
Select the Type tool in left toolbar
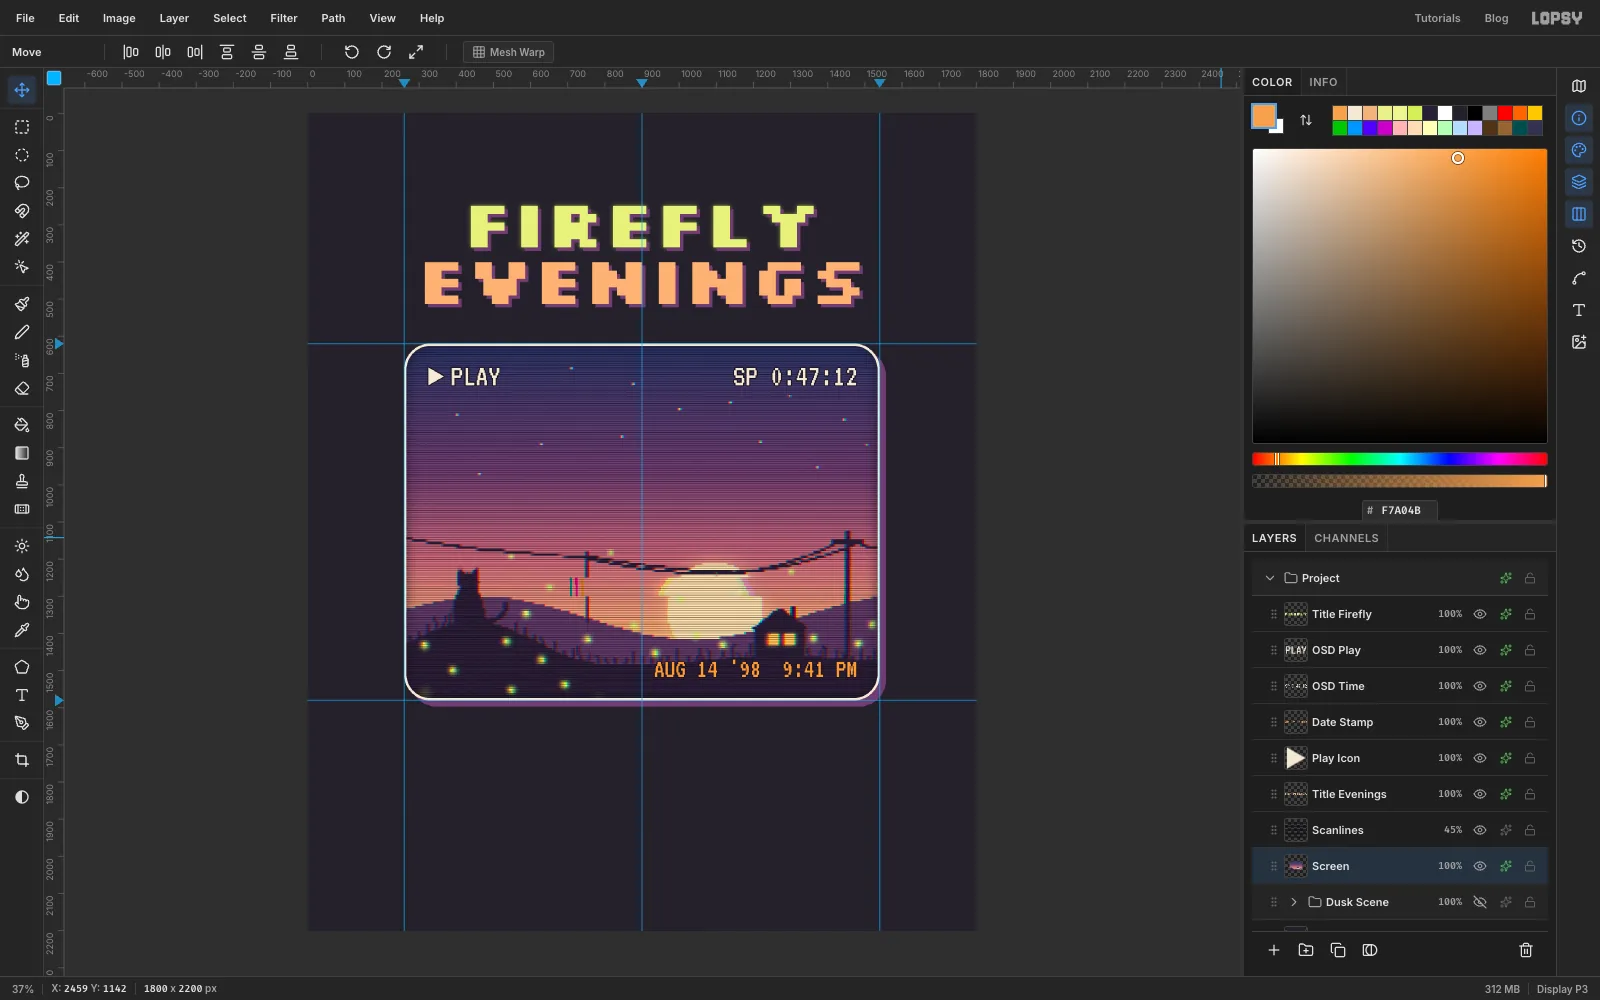22,695
